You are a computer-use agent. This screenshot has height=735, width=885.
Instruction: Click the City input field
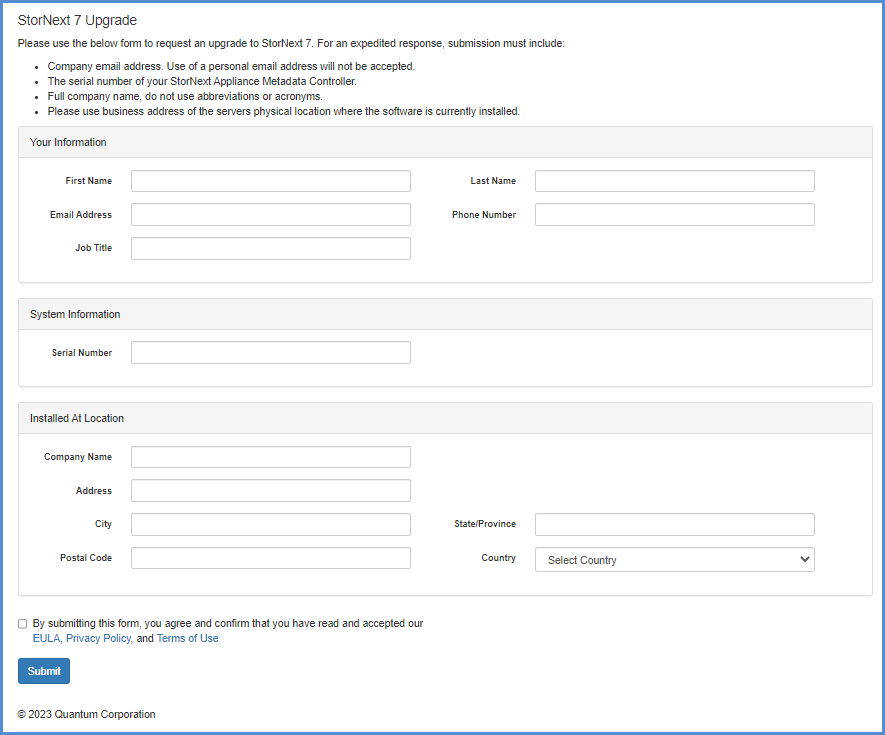[271, 524]
